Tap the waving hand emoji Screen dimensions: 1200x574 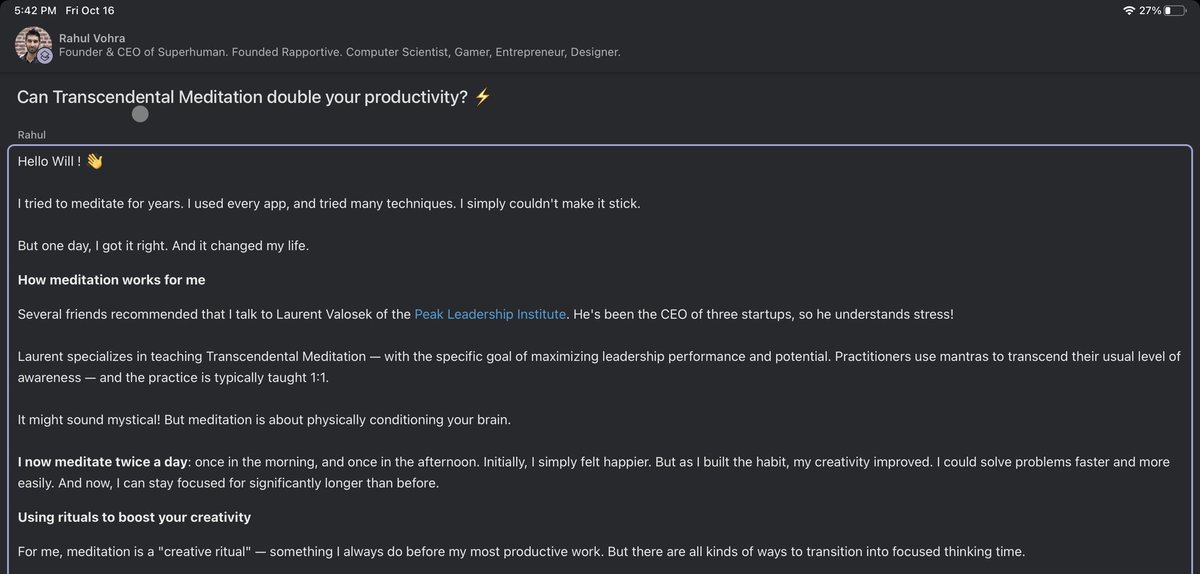[95, 161]
